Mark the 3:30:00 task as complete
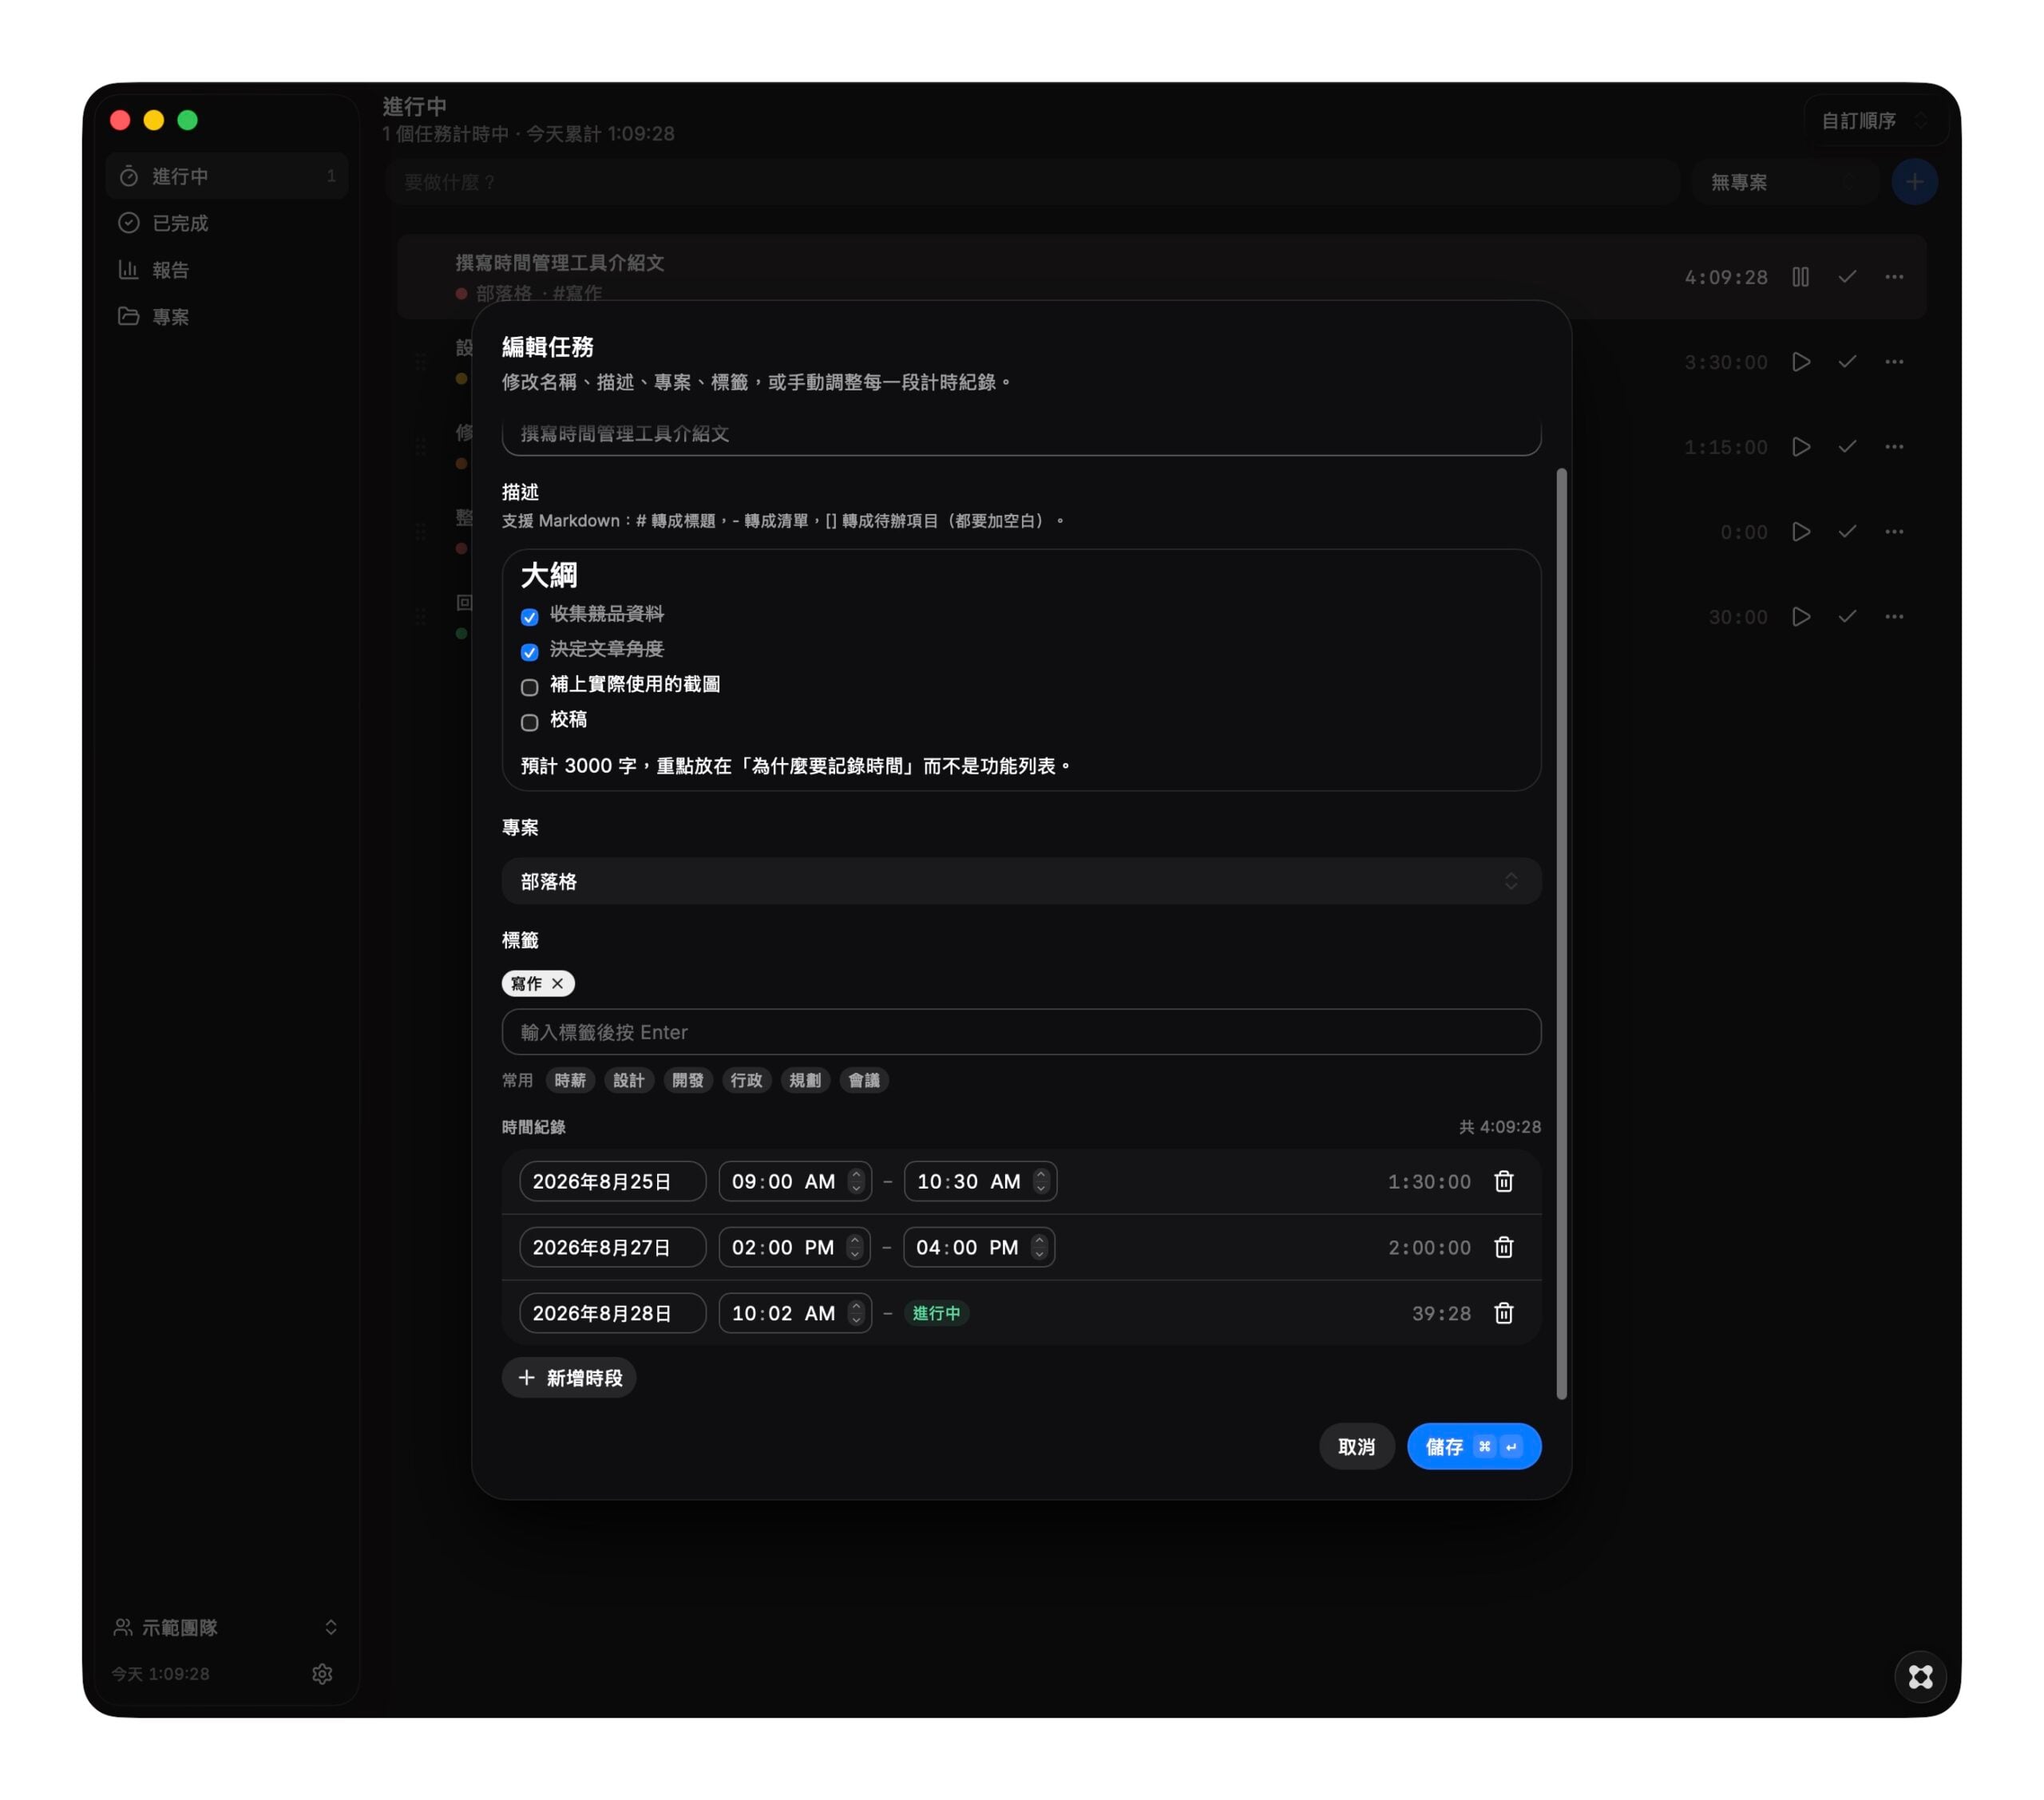This screenshot has width=2044, height=1800. coord(1847,362)
